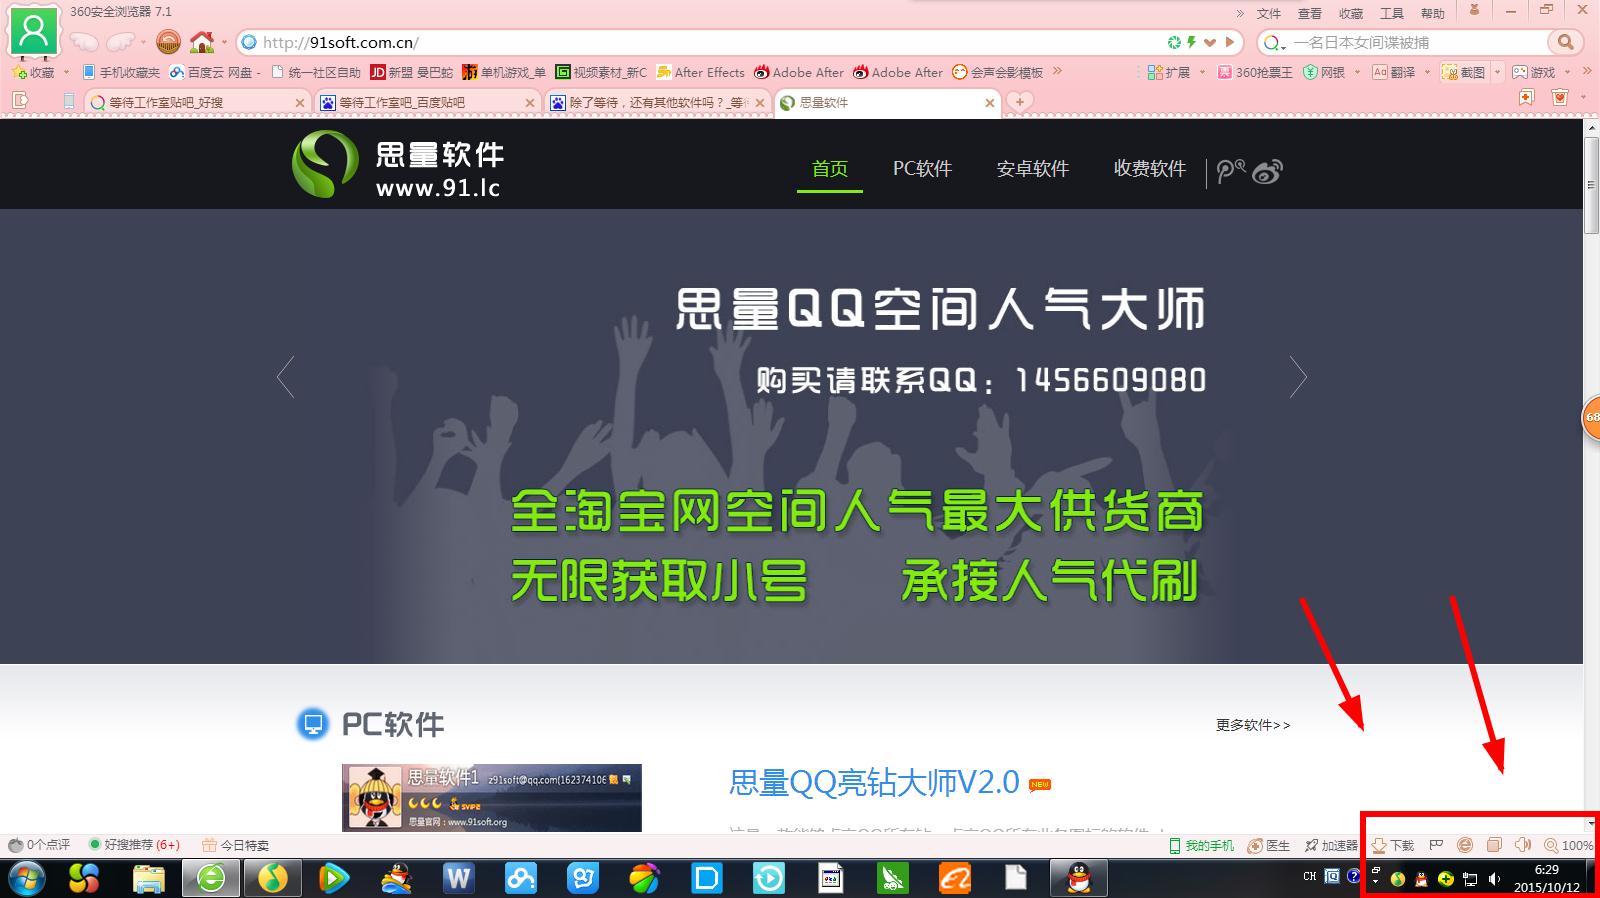
Task: Click the green lightning speed-mode icon
Action: coord(1191,42)
